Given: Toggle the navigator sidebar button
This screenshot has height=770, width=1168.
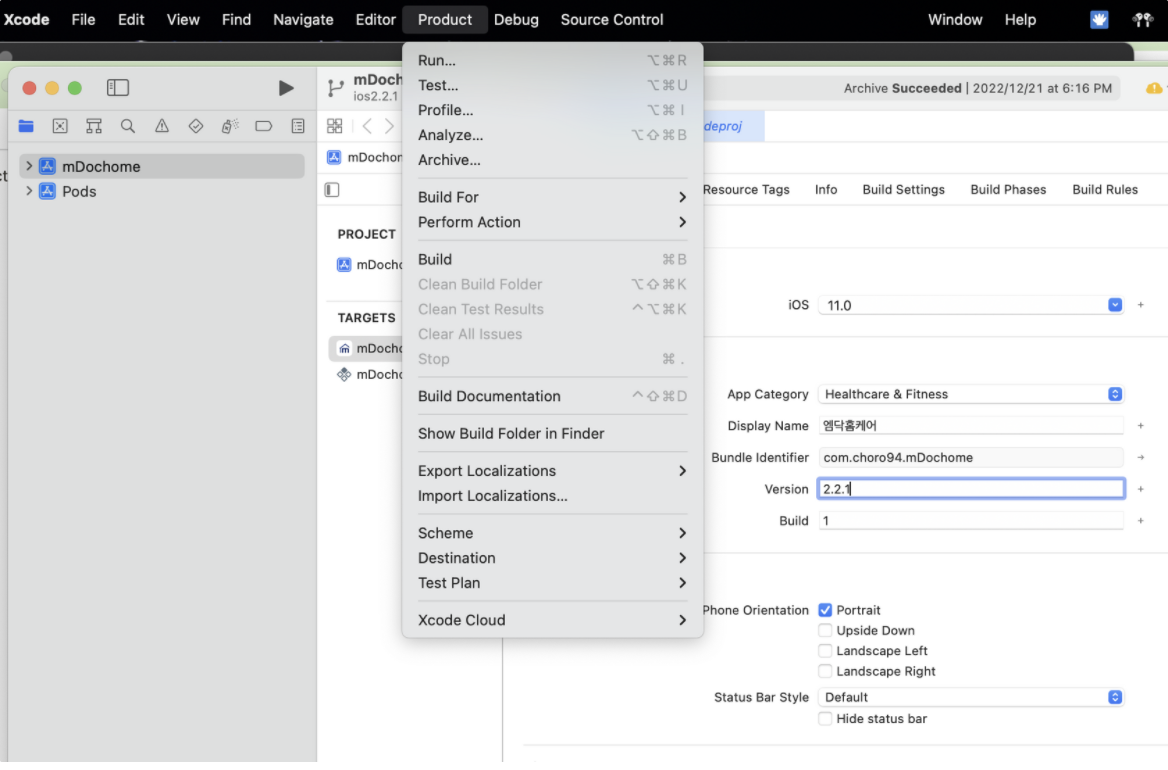Looking at the screenshot, I should point(118,88).
